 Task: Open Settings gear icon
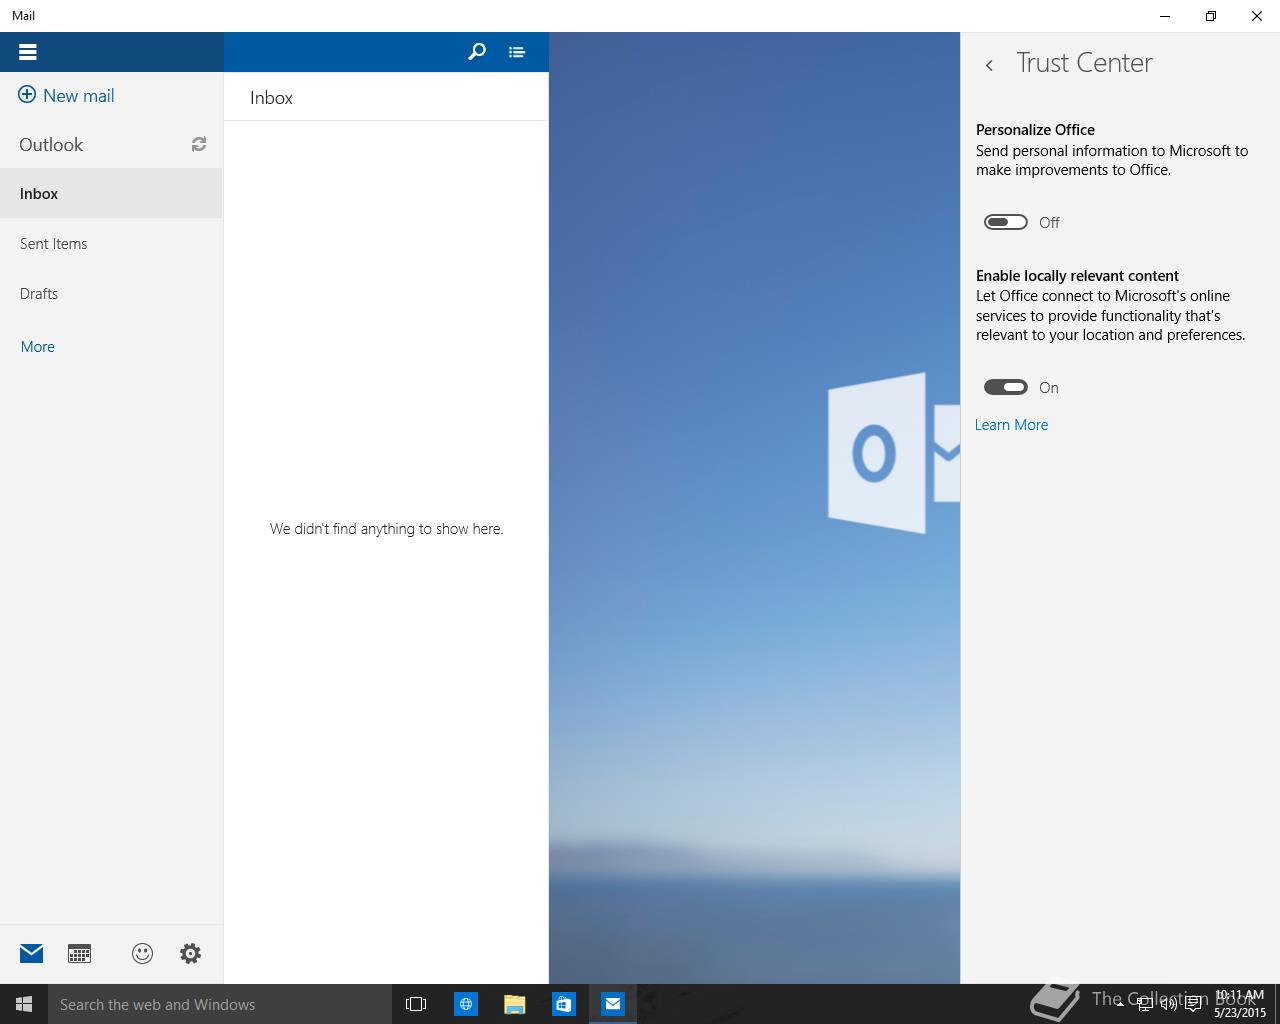pyautogui.click(x=190, y=953)
